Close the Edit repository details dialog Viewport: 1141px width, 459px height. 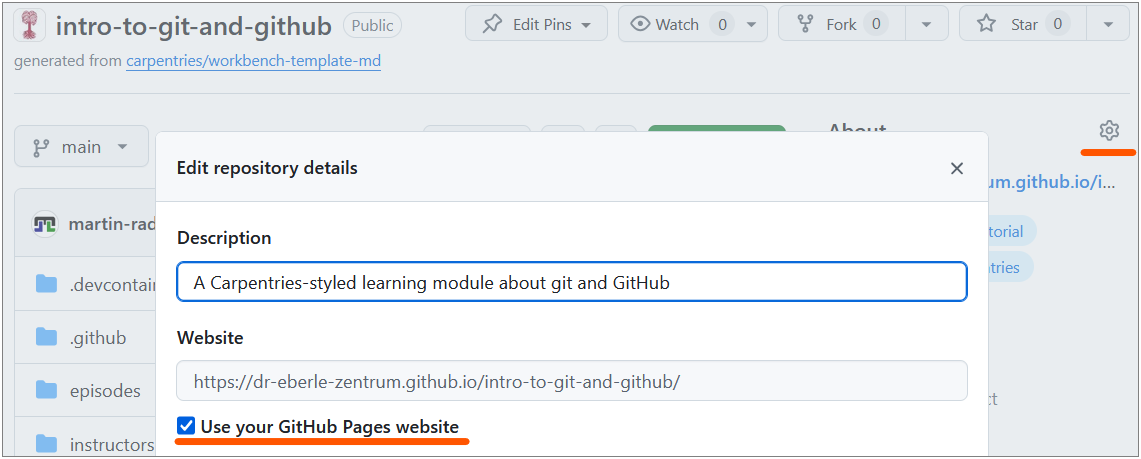[x=956, y=169]
